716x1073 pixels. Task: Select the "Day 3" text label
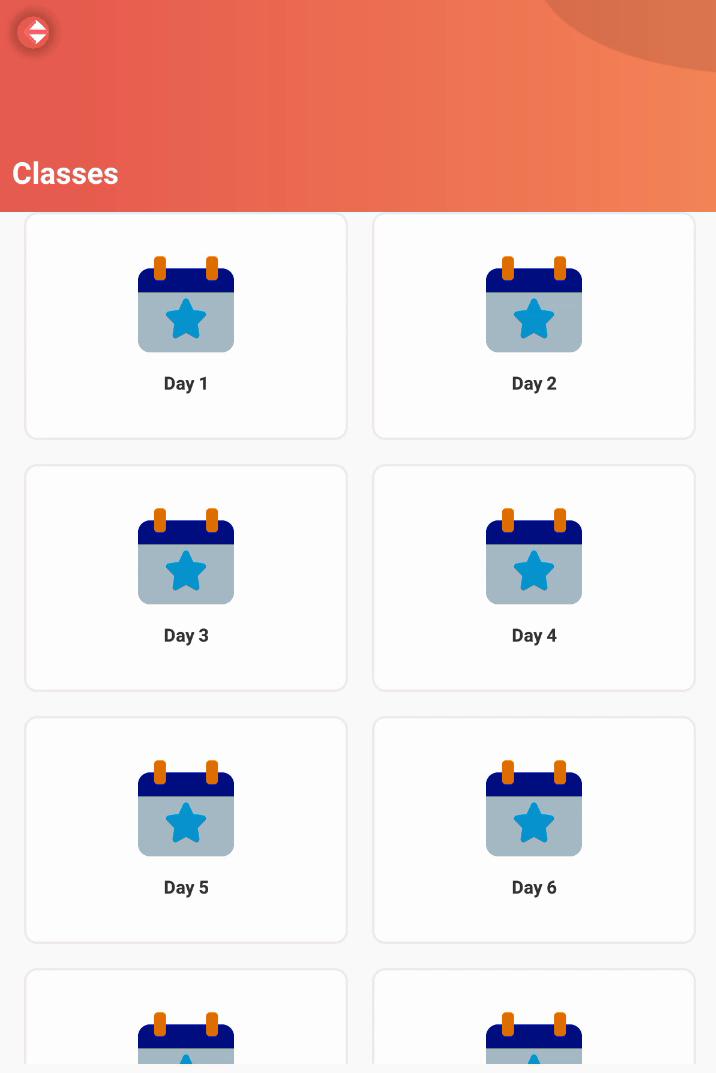tap(186, 636)
